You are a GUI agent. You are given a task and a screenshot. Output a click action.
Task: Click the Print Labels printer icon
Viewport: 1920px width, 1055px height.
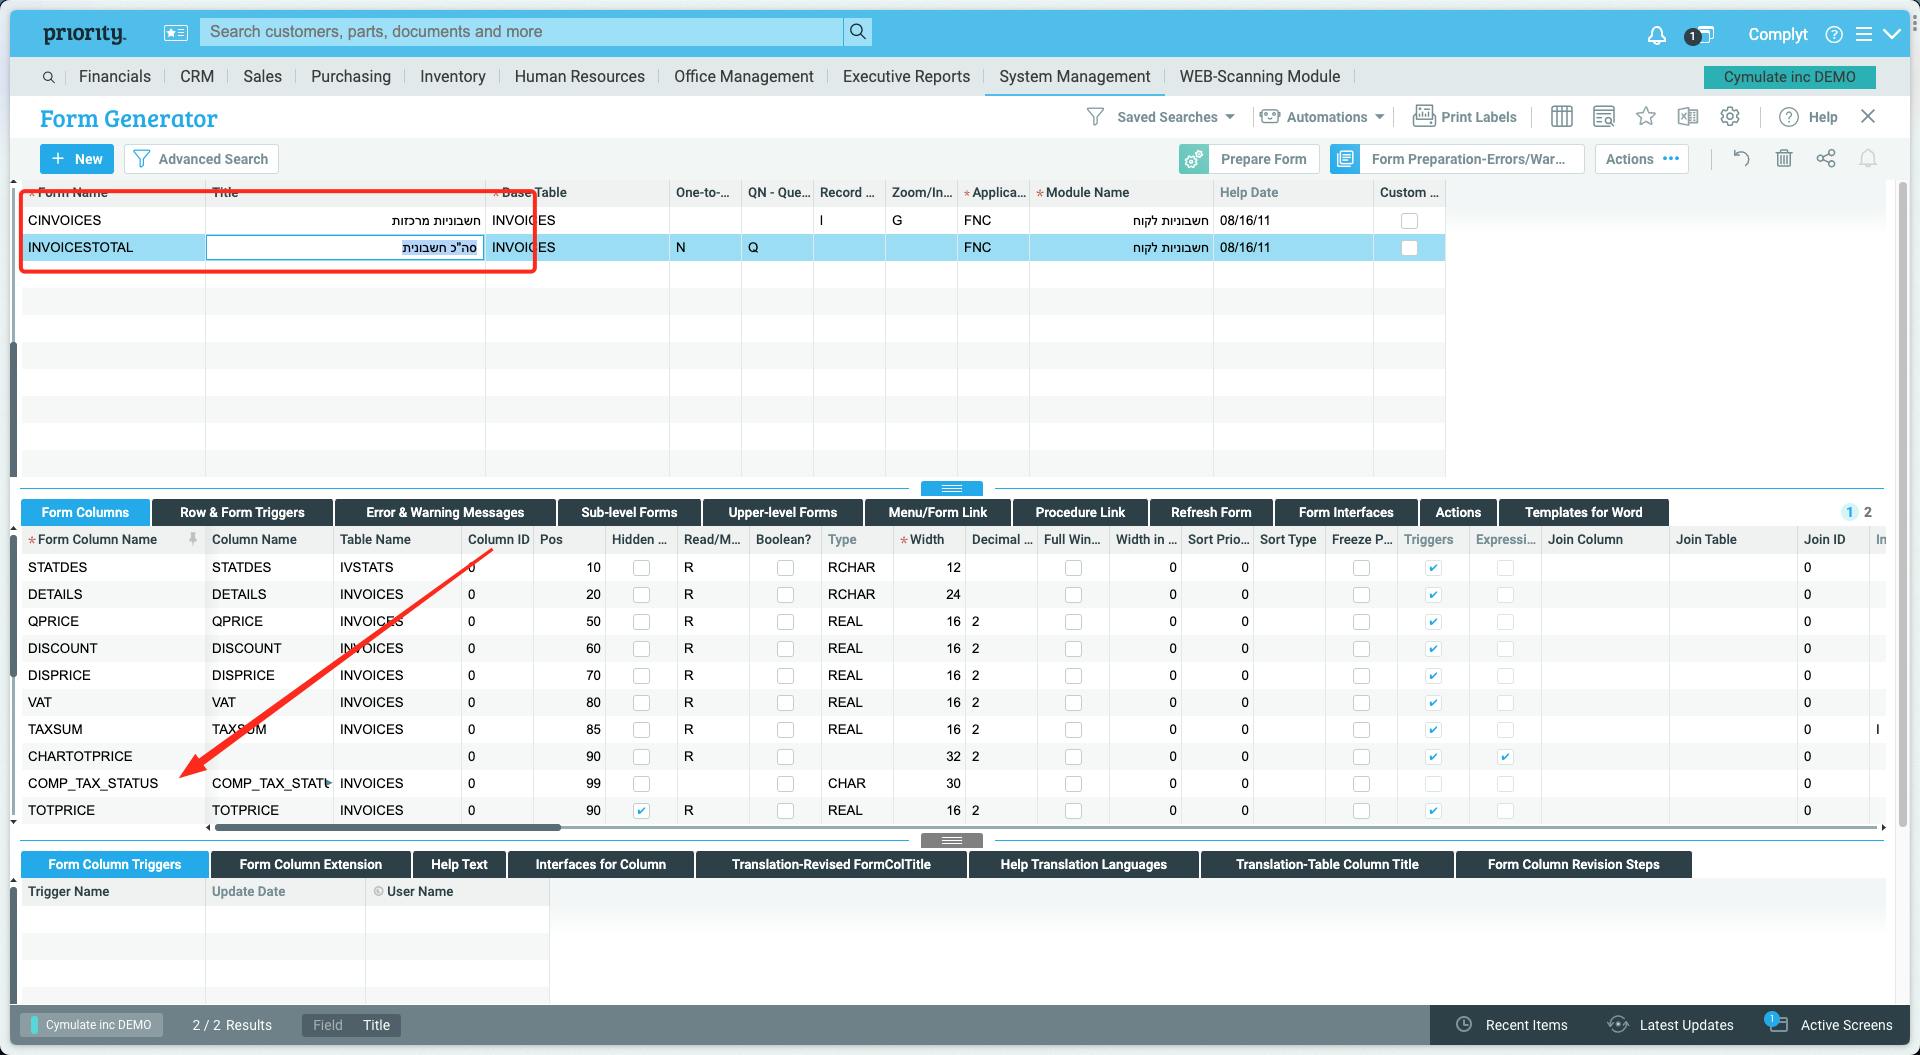1423,116
